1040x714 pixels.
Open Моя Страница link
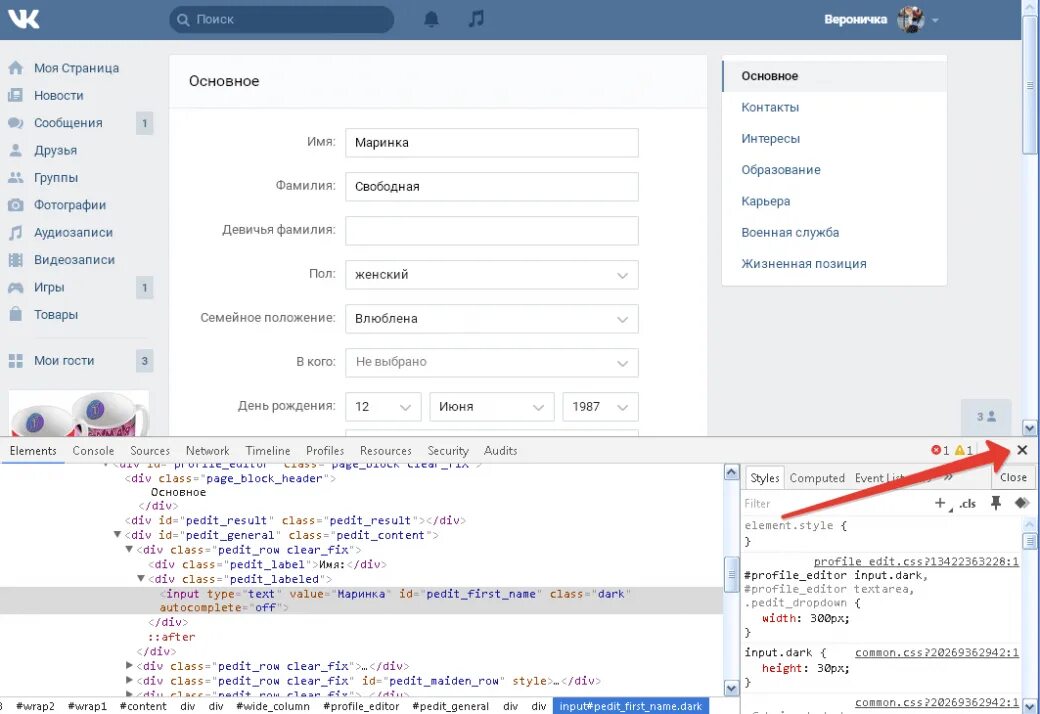[x=76, y=68]
